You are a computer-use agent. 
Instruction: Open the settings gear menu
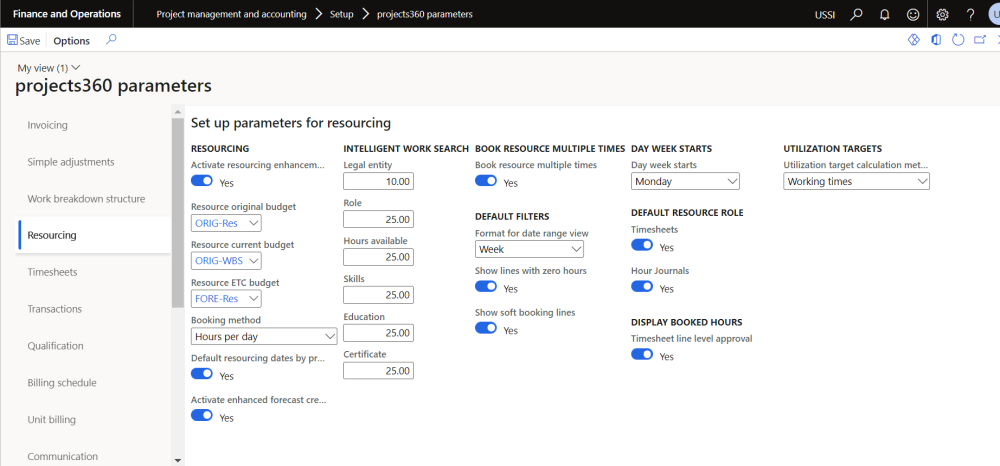(941, 14)
